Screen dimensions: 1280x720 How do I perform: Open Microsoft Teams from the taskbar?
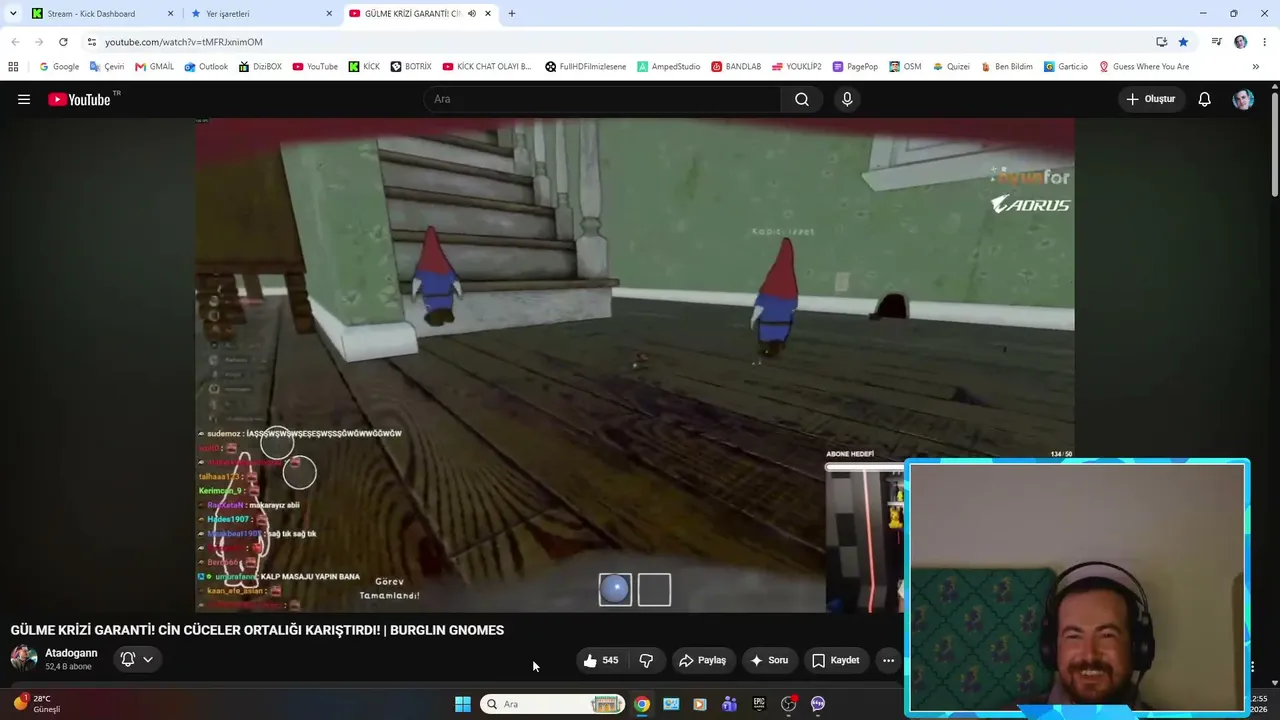(729, 704)
